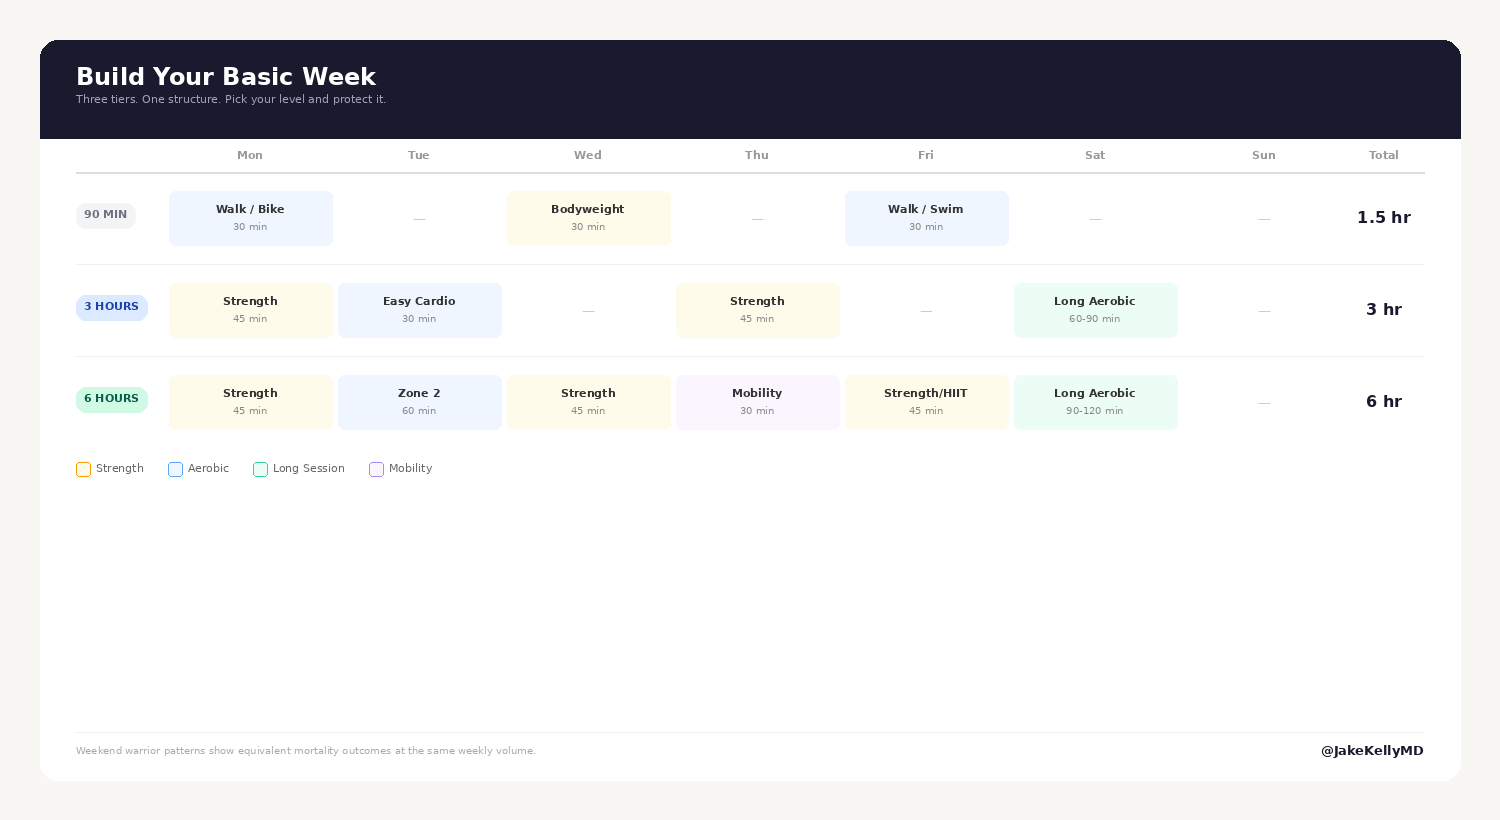Click the Aerobic legend color swatch
The width and height of the screenshot is (1500, 820).
point(175,469)
